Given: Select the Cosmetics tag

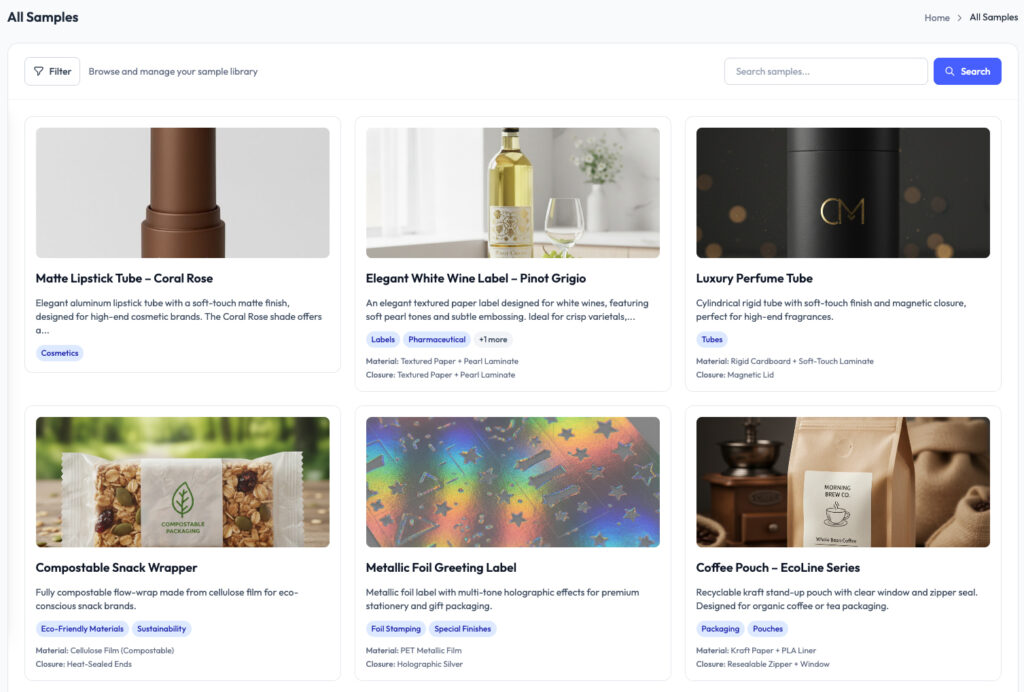Looking at the screenshot, I should [60, 353].
